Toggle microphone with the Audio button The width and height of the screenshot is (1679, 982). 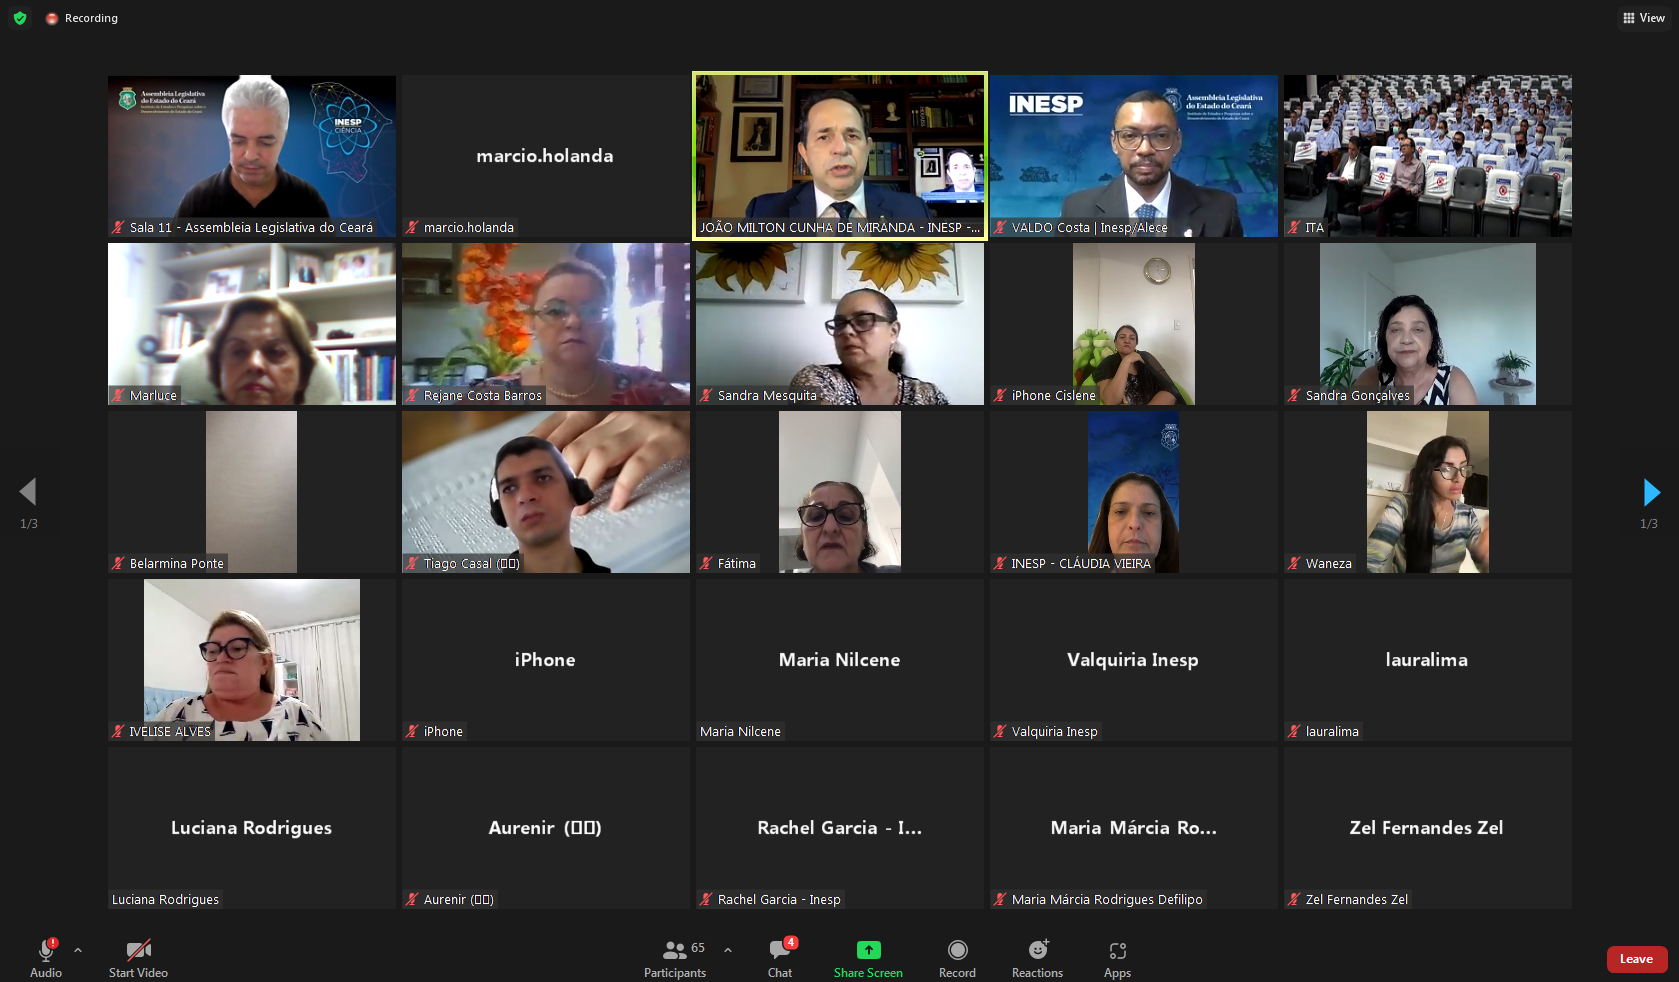[46, 958]
